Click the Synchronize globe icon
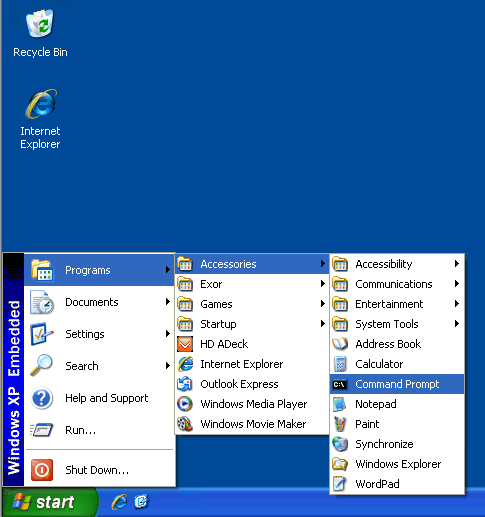 click(x=340, y=444)
